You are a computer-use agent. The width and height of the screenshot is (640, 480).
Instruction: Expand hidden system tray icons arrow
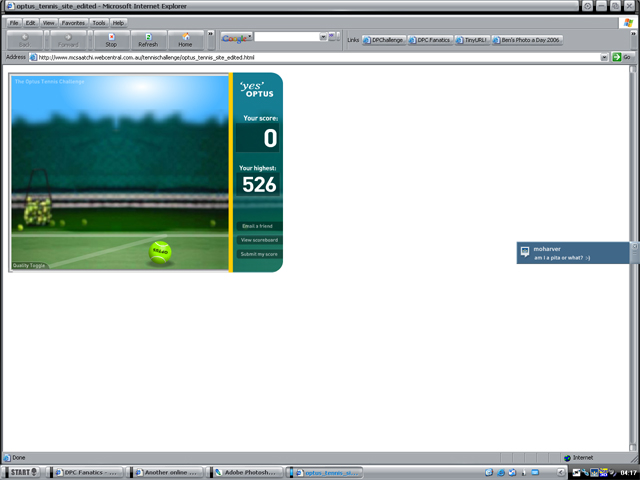tap(561, 472)
